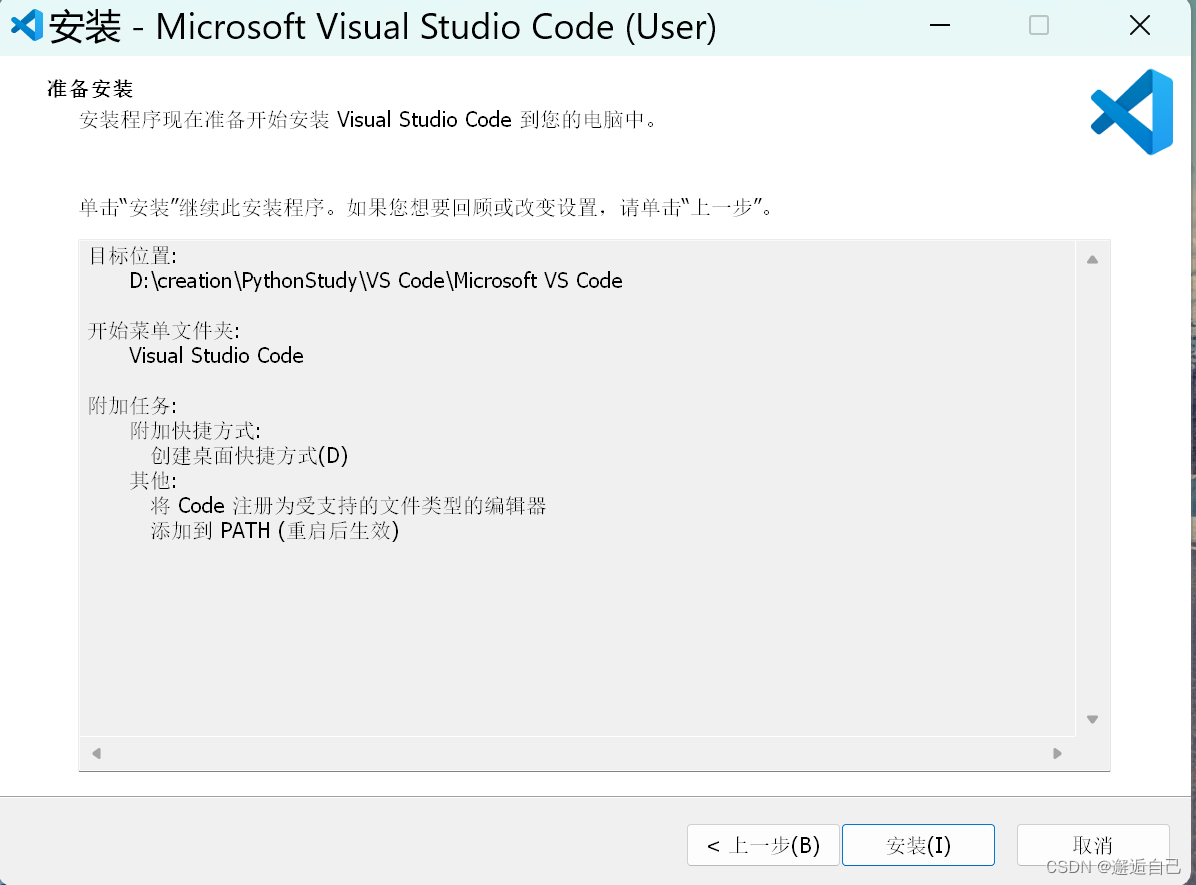Viewport: 1196px width, 885px height.
Task: Click '创建桌面快捷方式(D)' line
Action: point(249,455)
